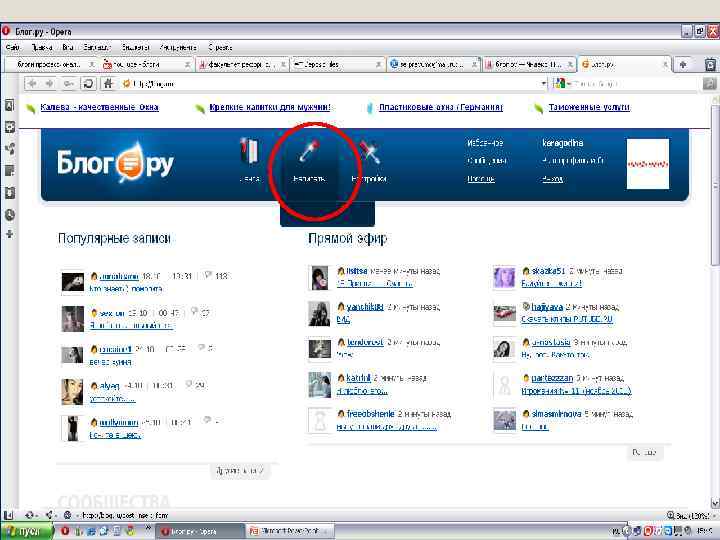Click the plus icon at sidebar bottom

[9, 235]
